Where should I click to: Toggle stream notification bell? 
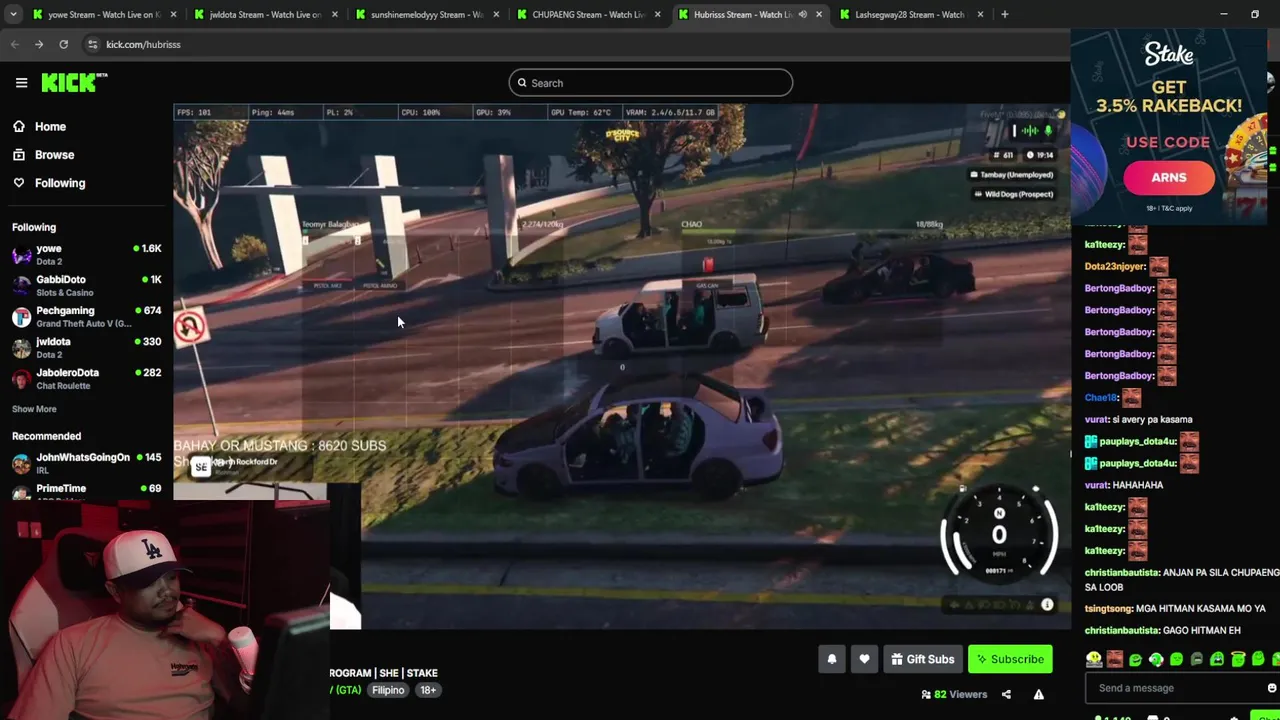point(831,659)
